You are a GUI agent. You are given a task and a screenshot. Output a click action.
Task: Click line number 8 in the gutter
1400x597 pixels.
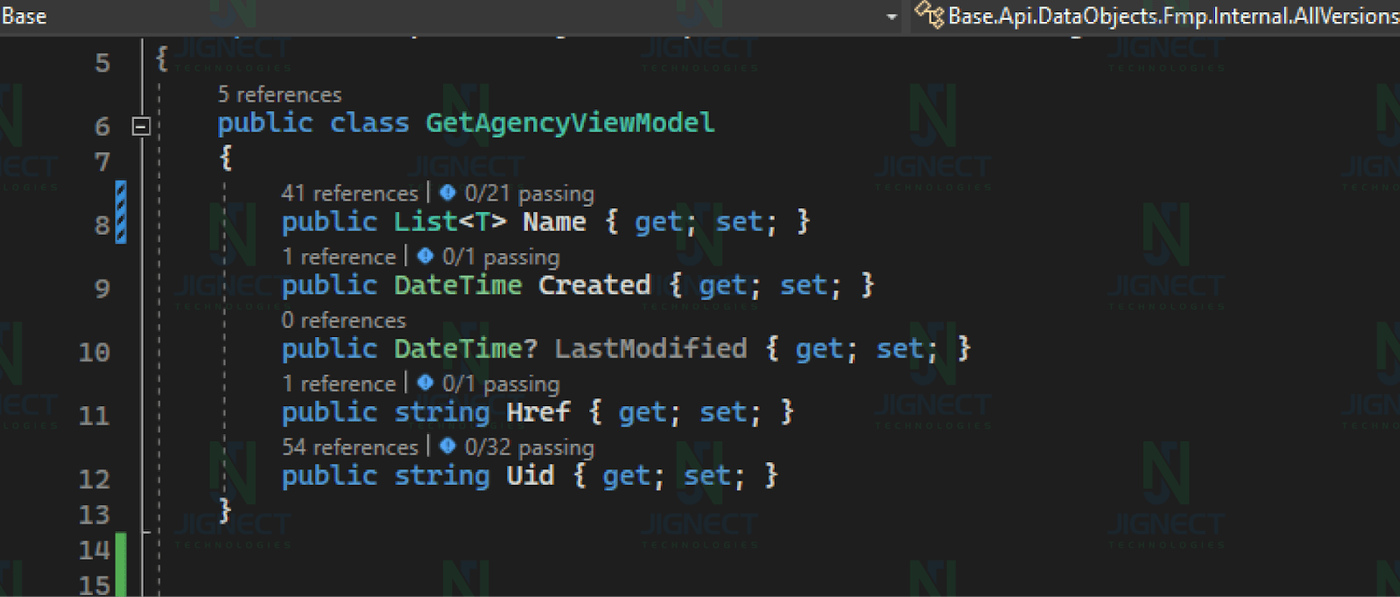point(102,225)
